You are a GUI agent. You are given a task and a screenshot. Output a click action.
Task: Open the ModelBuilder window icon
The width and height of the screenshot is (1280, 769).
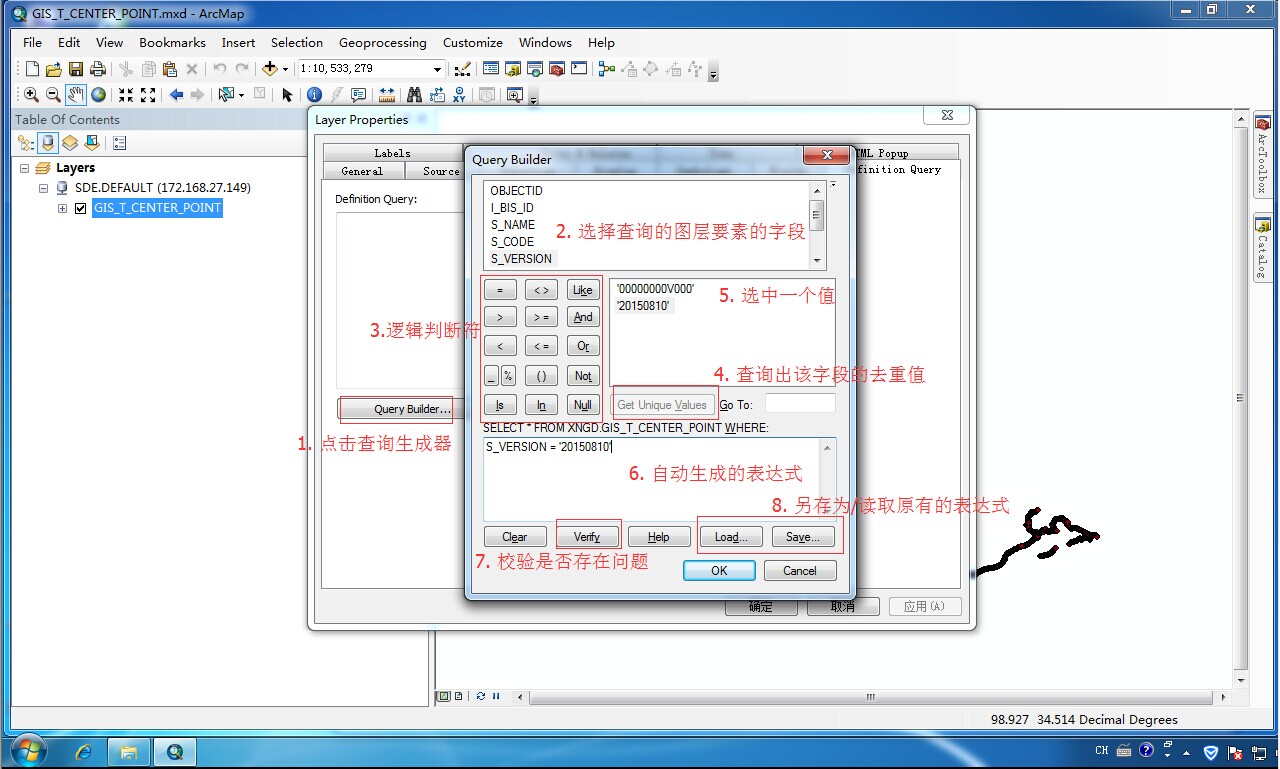pyautogui.click(x=607, y=69)
